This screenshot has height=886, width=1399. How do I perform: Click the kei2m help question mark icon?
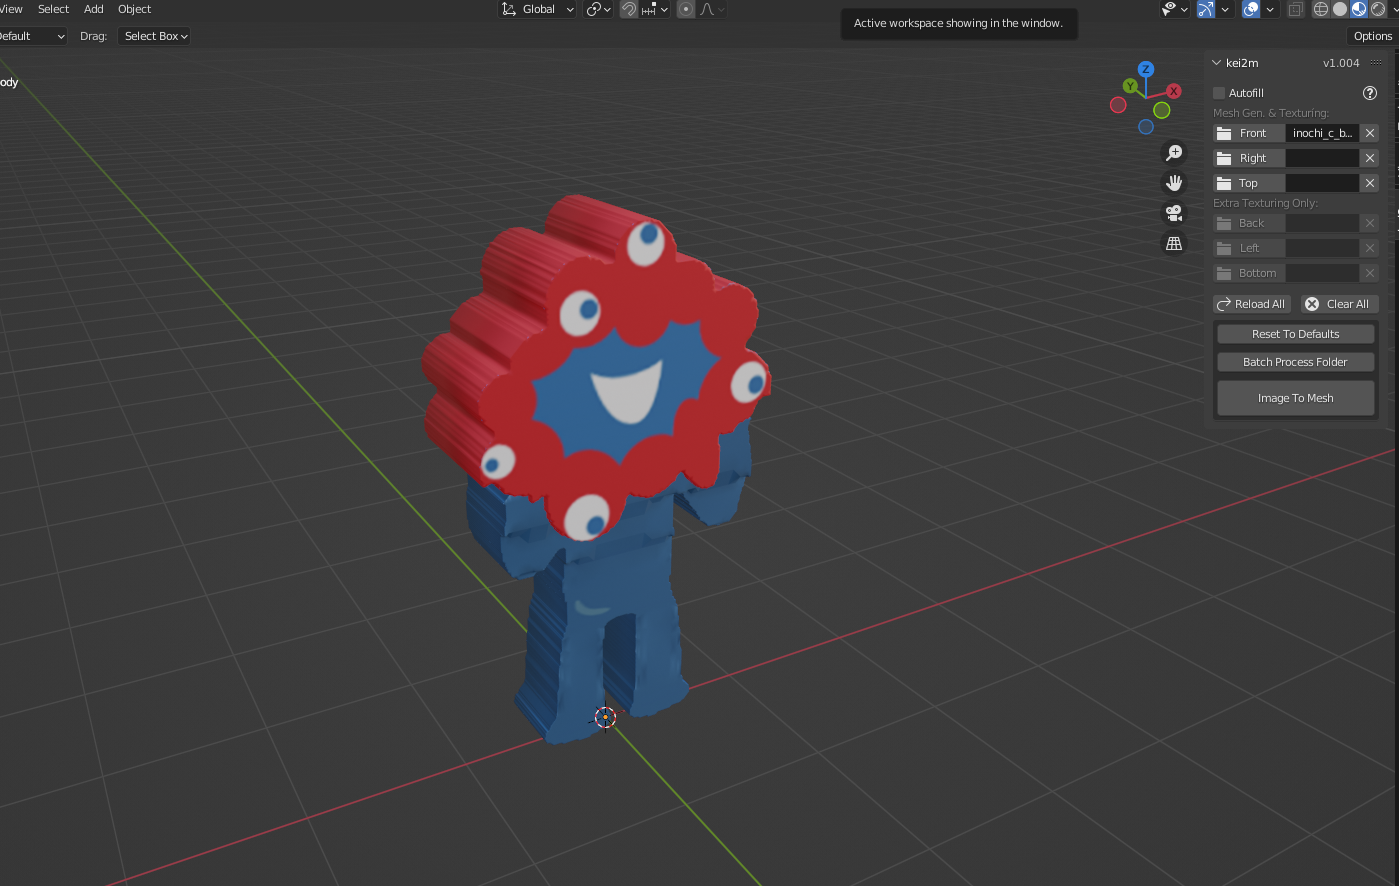1370,93
